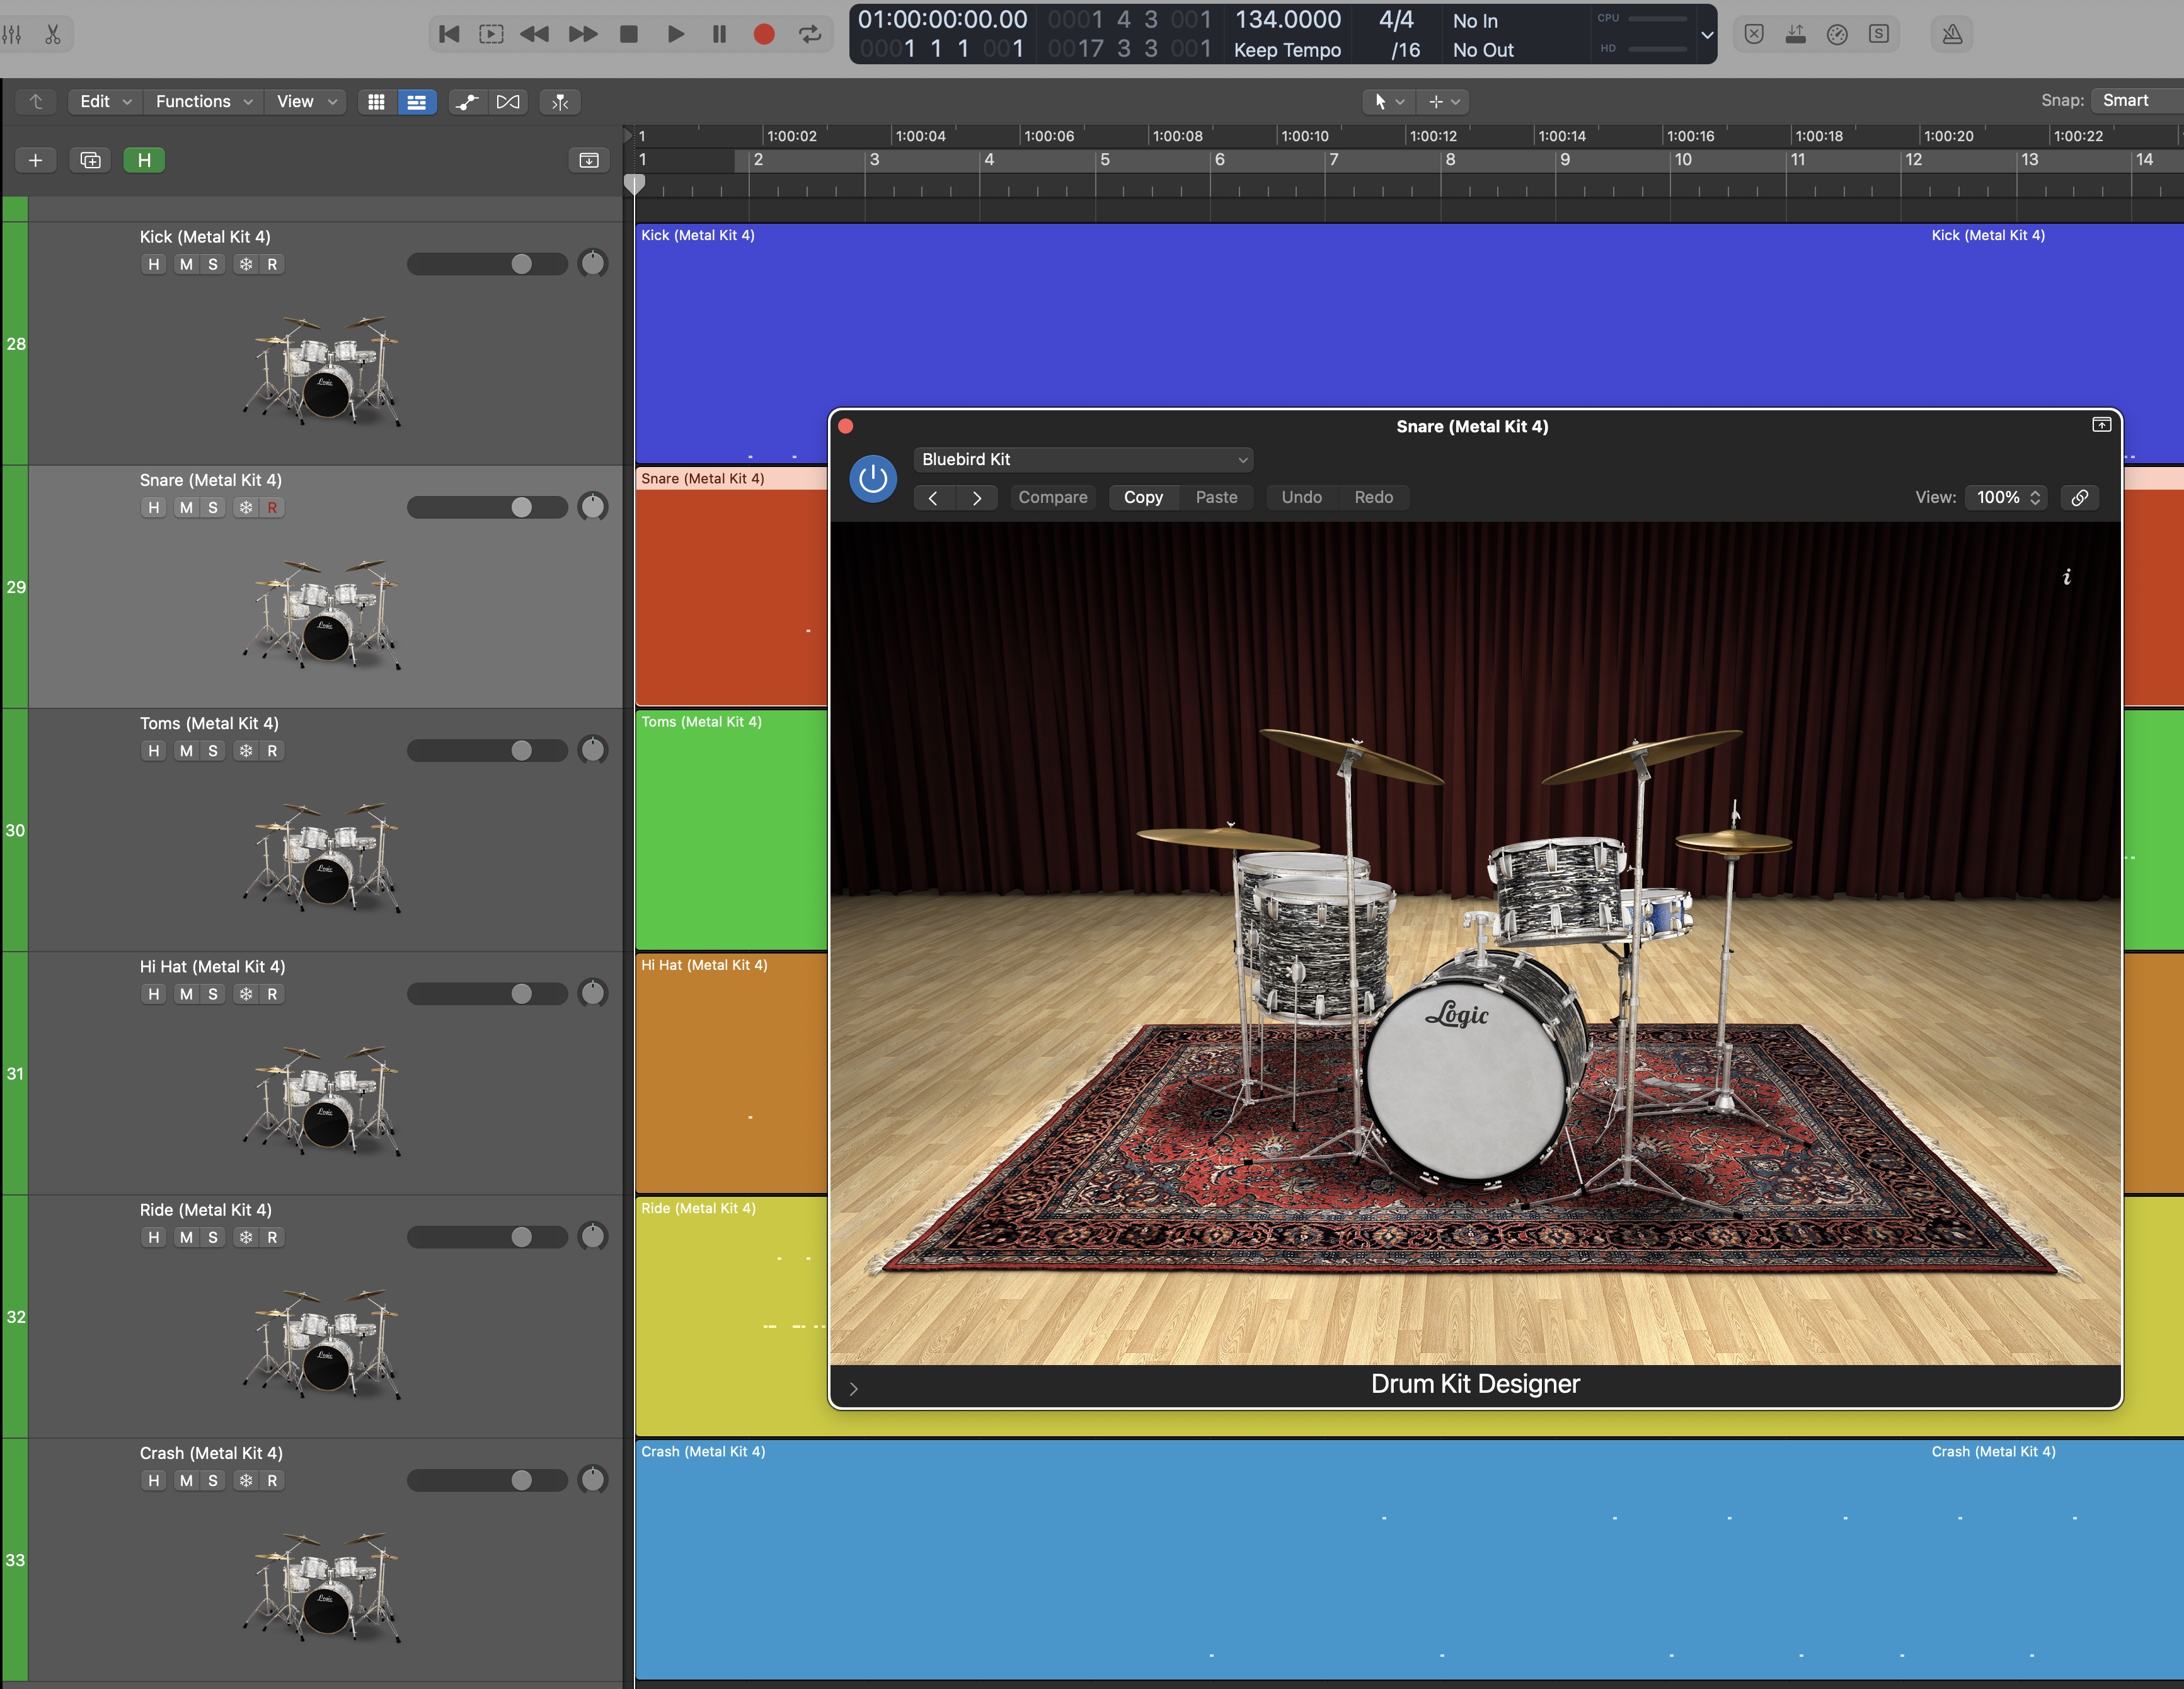
Task: Mute the Snare (Metal Kit 4) track
Action: (x=186, y=508)
